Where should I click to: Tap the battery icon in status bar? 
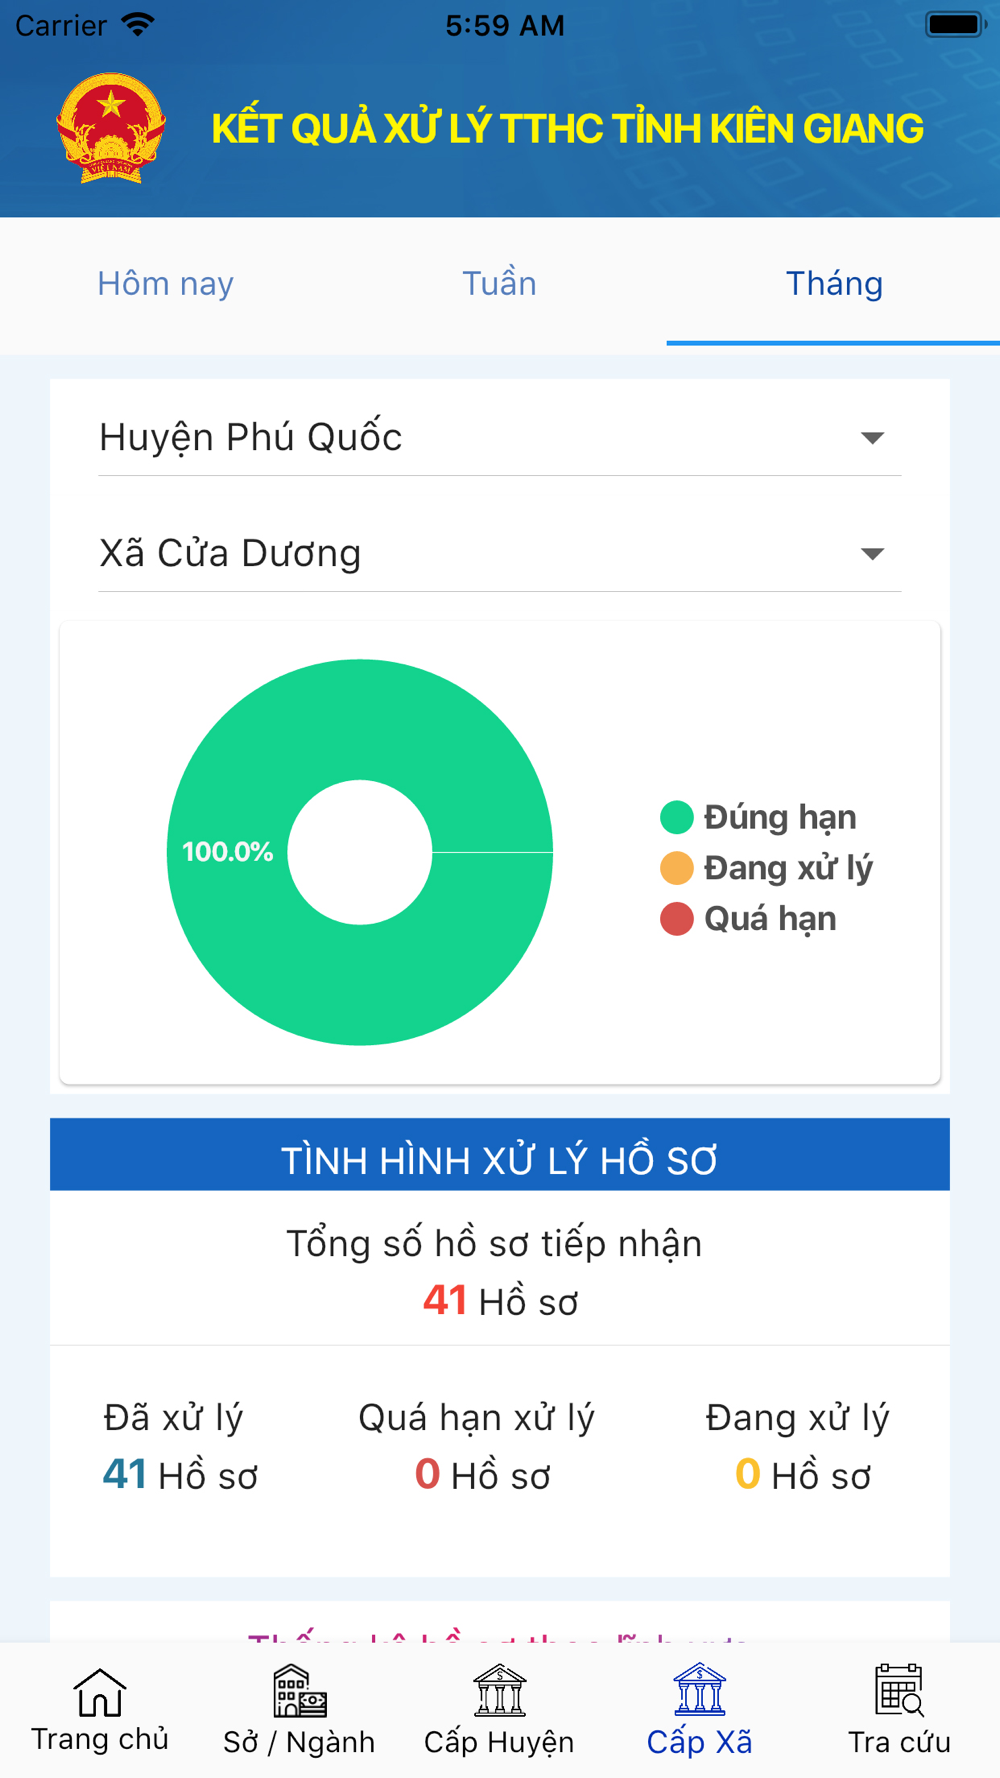point(956,24)
